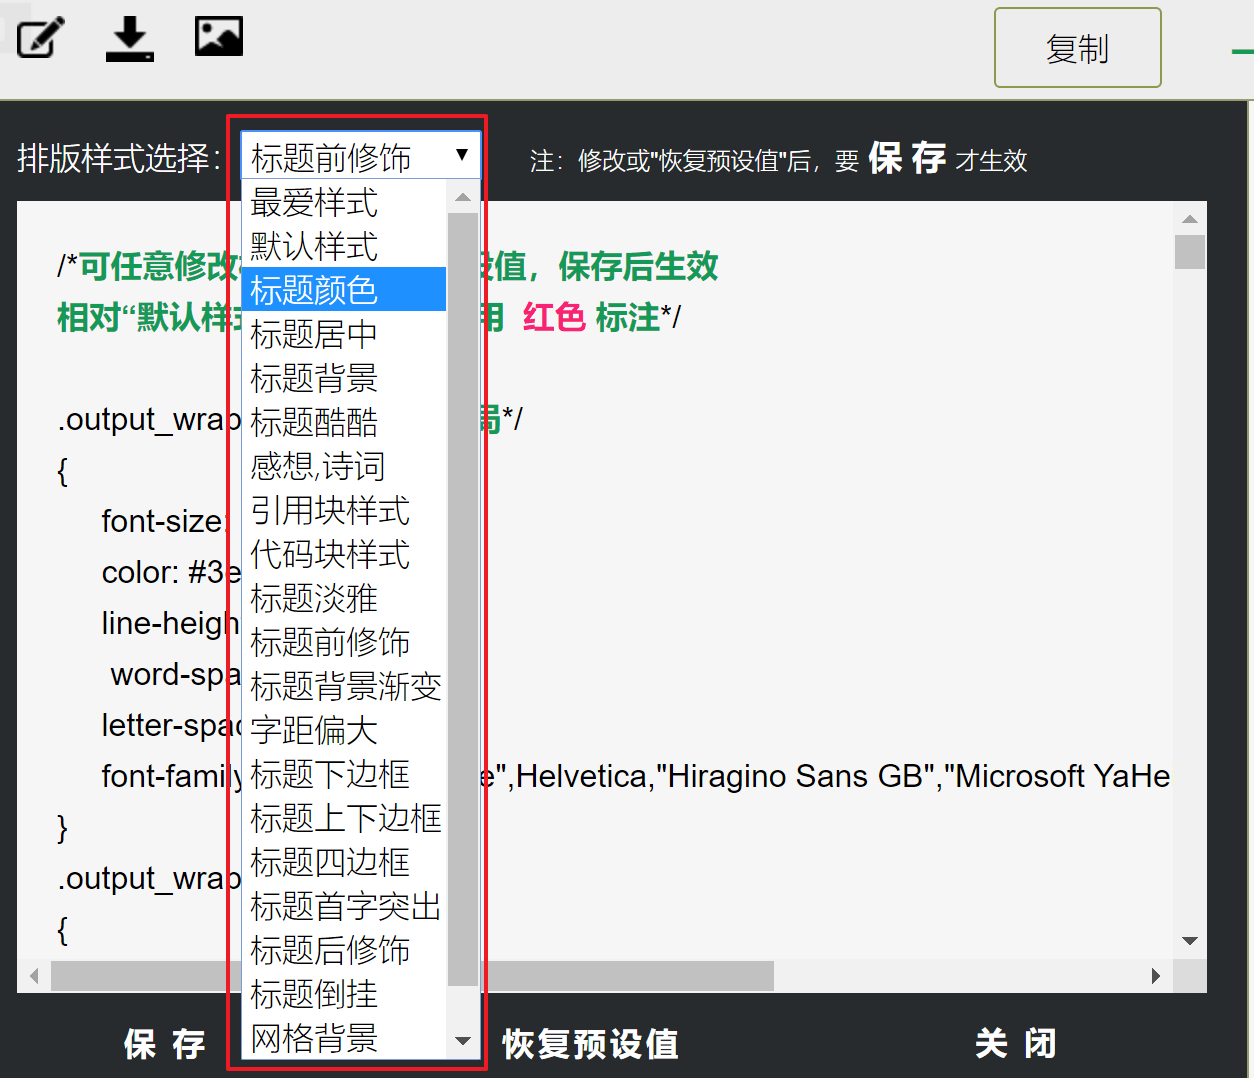Select the 标题四边框 option

coord(344,862)
